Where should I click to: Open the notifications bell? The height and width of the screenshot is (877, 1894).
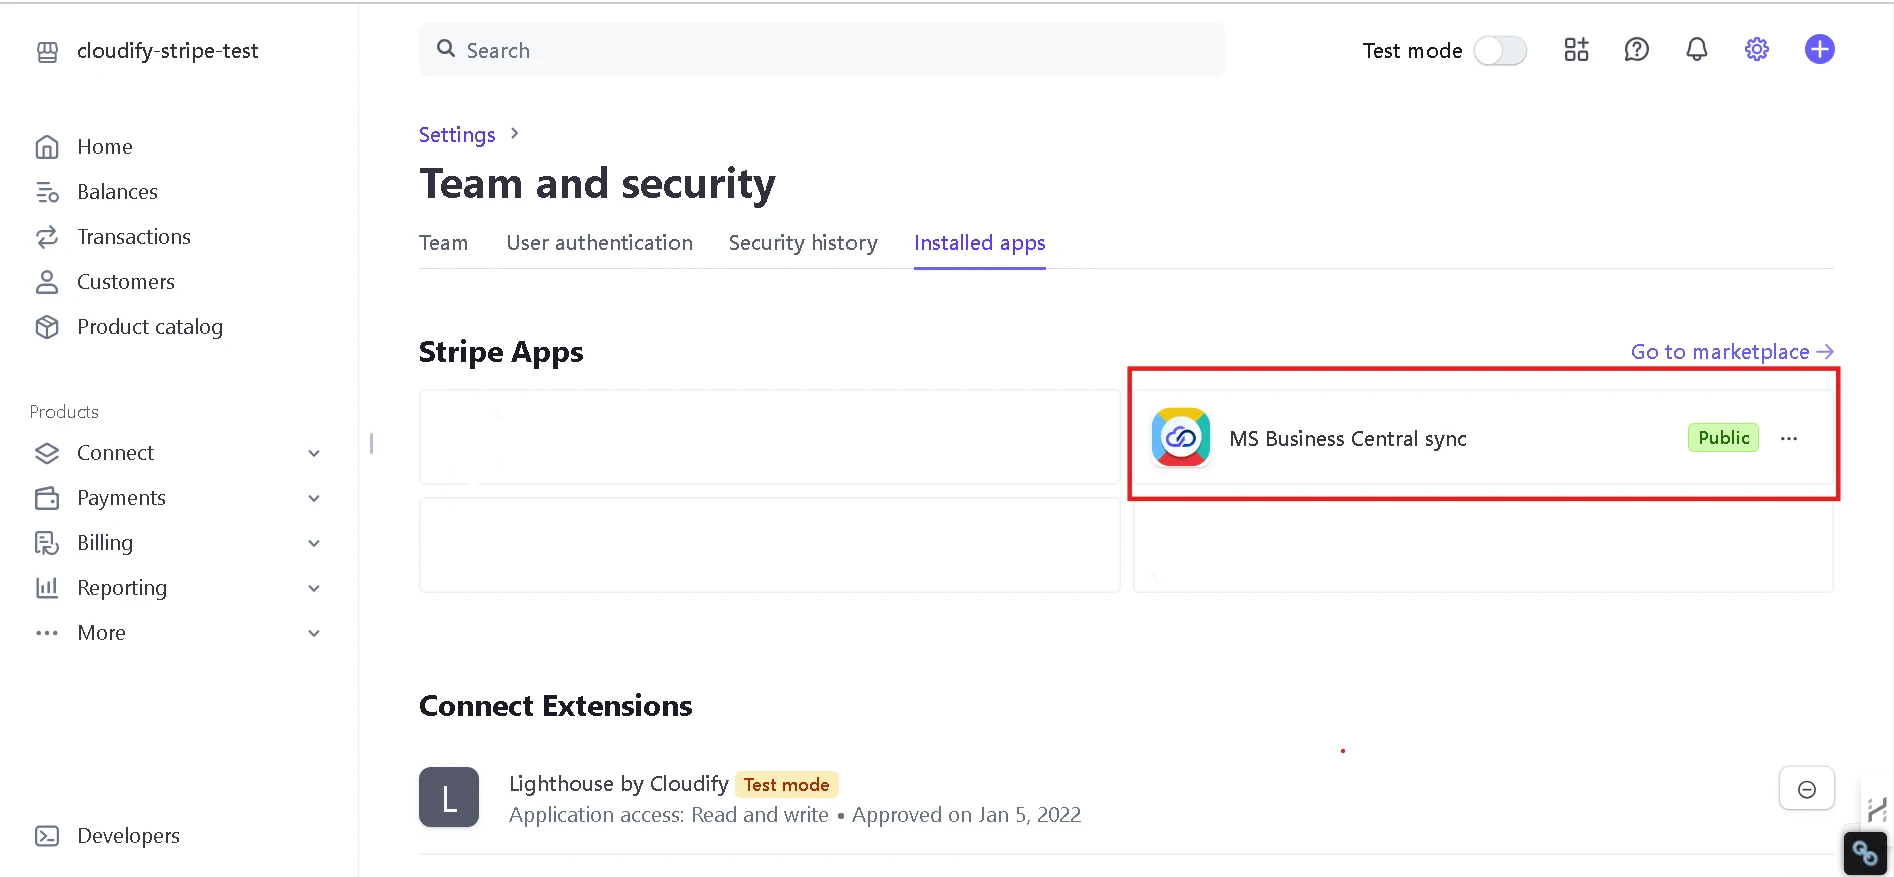coord(1697,49)
